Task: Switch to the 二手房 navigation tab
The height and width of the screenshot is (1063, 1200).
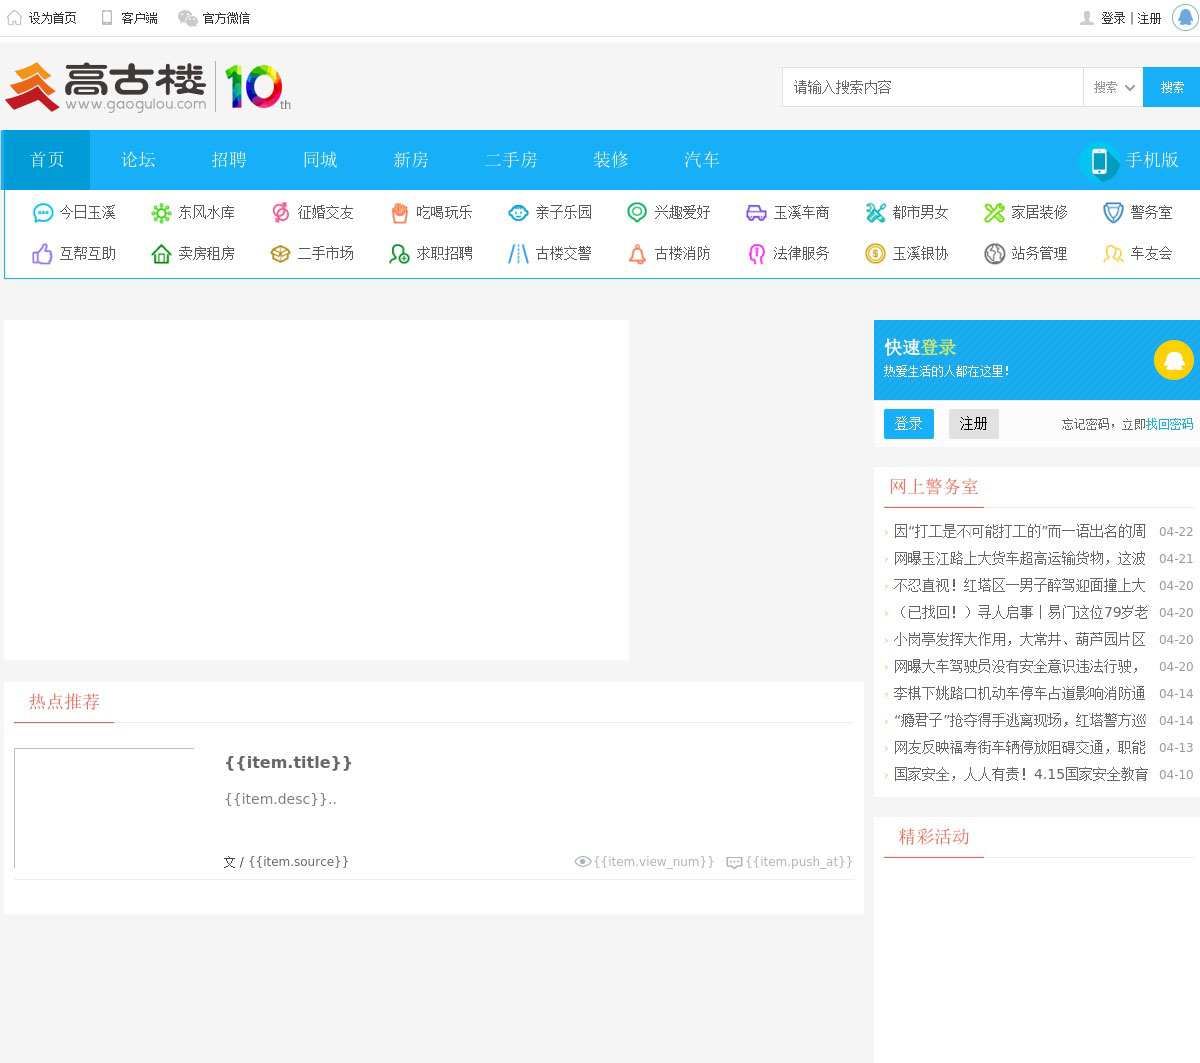Action: tap(511, 160)
